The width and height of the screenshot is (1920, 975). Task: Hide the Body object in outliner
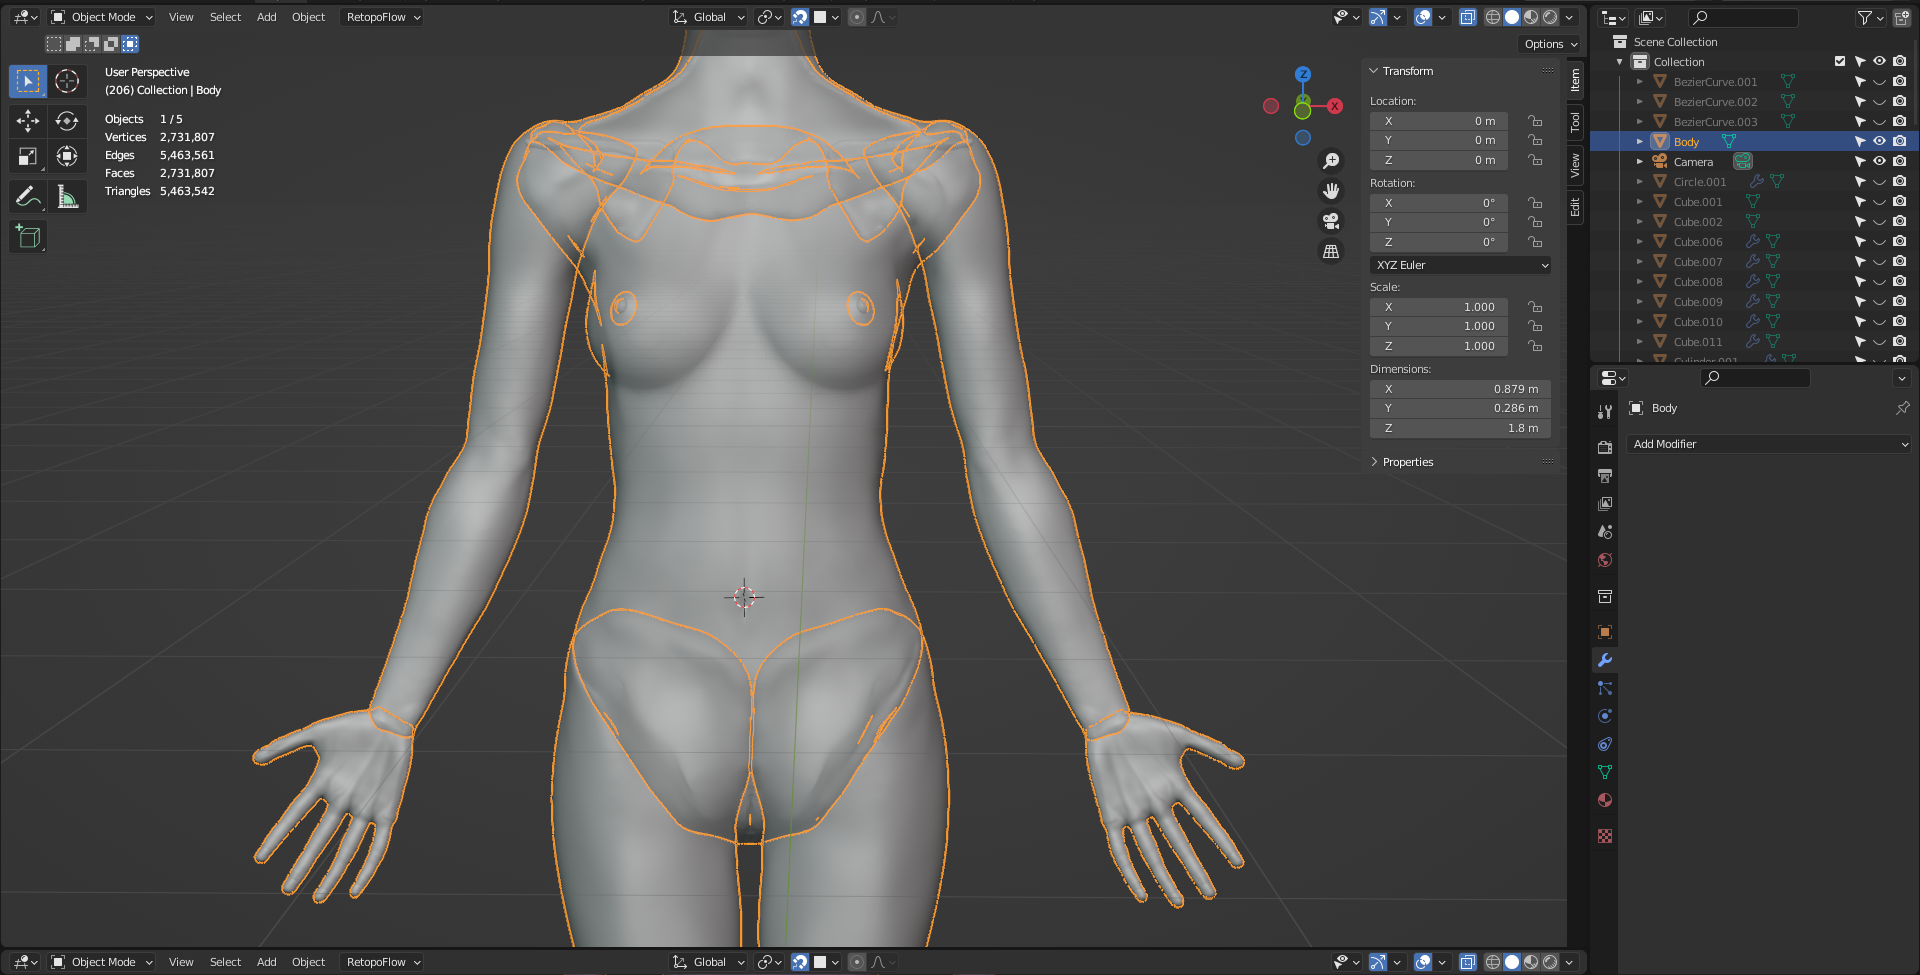pos(1879,141)
